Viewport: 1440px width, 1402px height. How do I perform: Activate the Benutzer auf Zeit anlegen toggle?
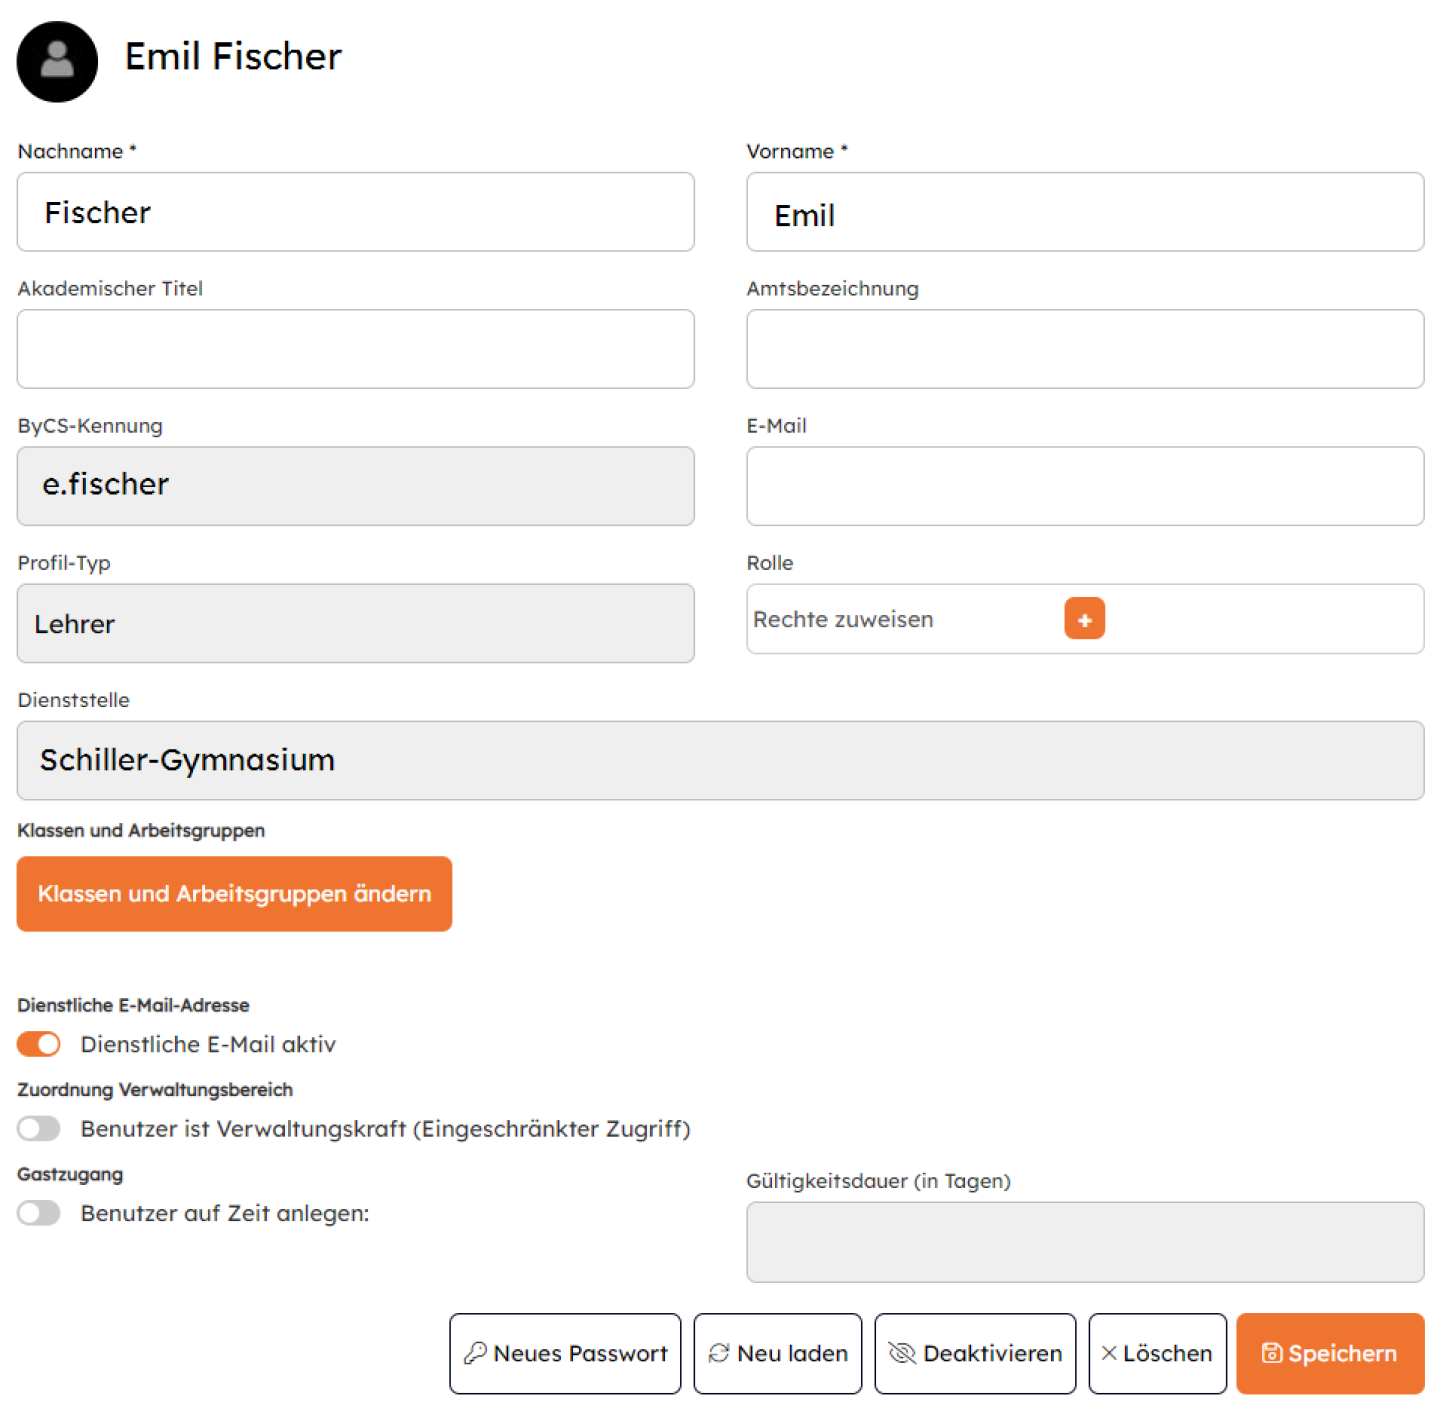pos(38,1212)
